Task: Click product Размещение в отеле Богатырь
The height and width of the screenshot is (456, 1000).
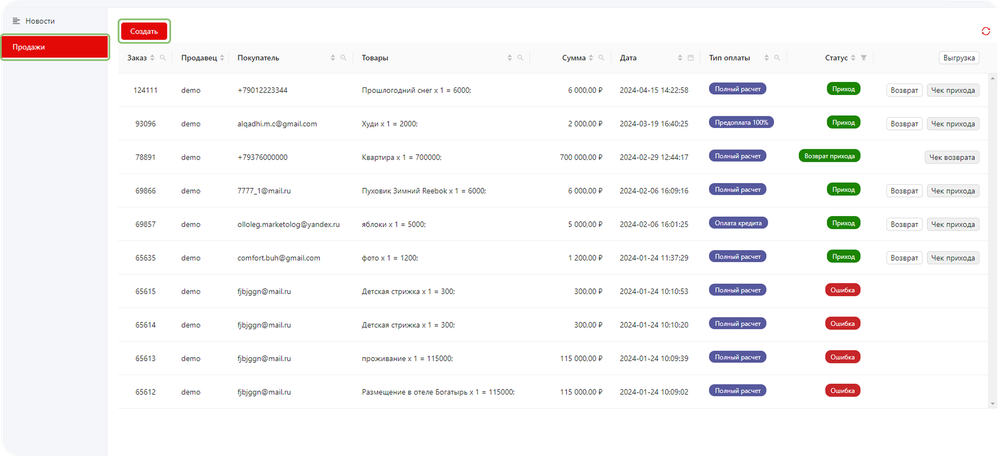Action: tap(438, 392)
